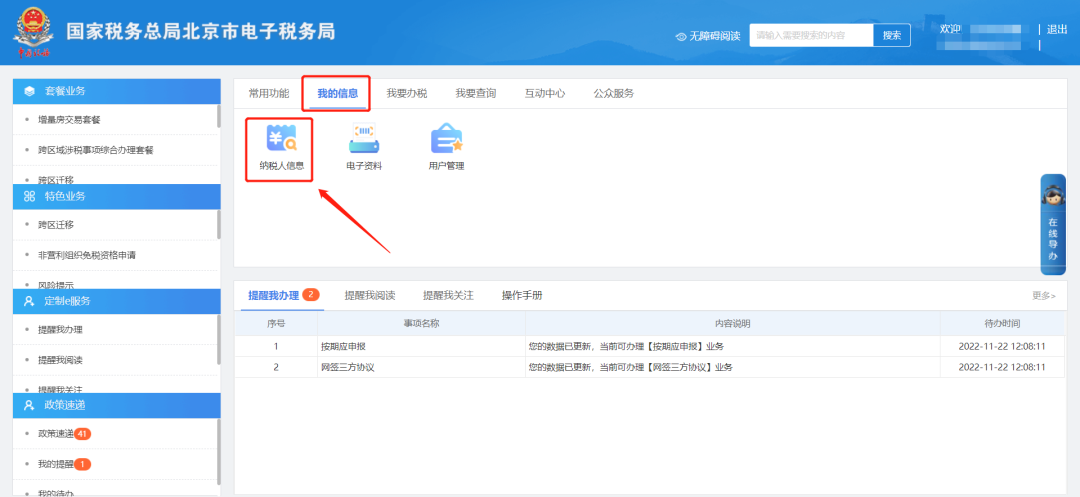Click the site title 国家税务总局北京市电子税务局
The height and width of the screenshot is (497, 1080).
(x=201, y=32)
